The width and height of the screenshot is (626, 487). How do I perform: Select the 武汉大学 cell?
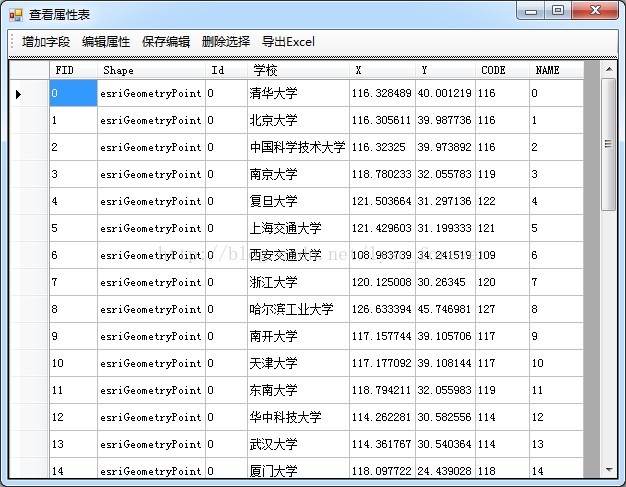[x=298, y=444]
